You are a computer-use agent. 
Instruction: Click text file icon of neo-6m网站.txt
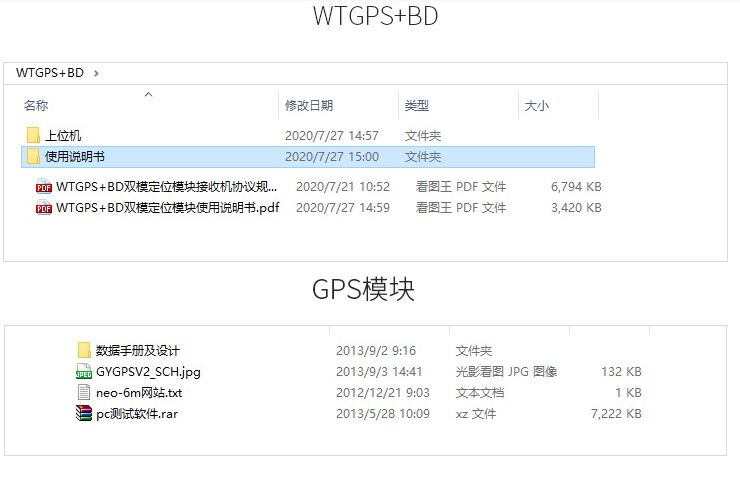point(84,392)
